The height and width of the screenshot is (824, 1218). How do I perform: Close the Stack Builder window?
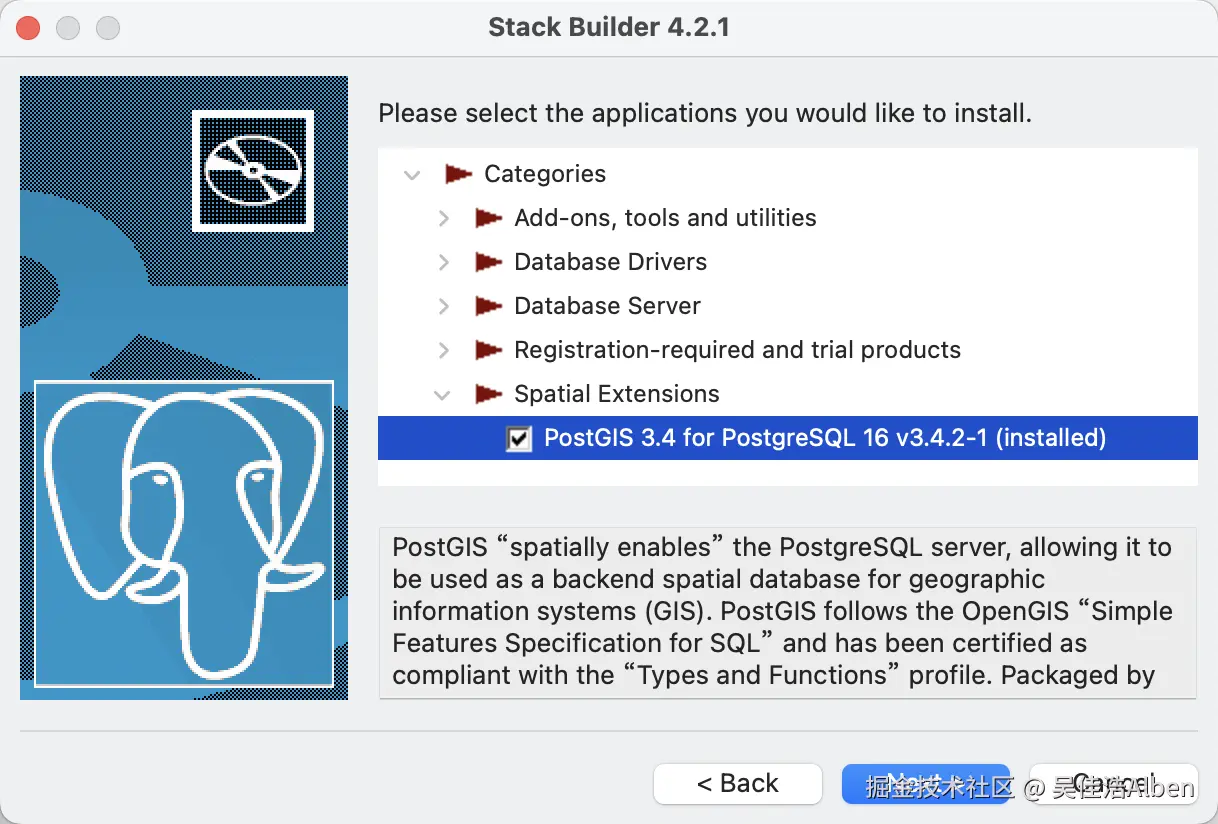28,28
